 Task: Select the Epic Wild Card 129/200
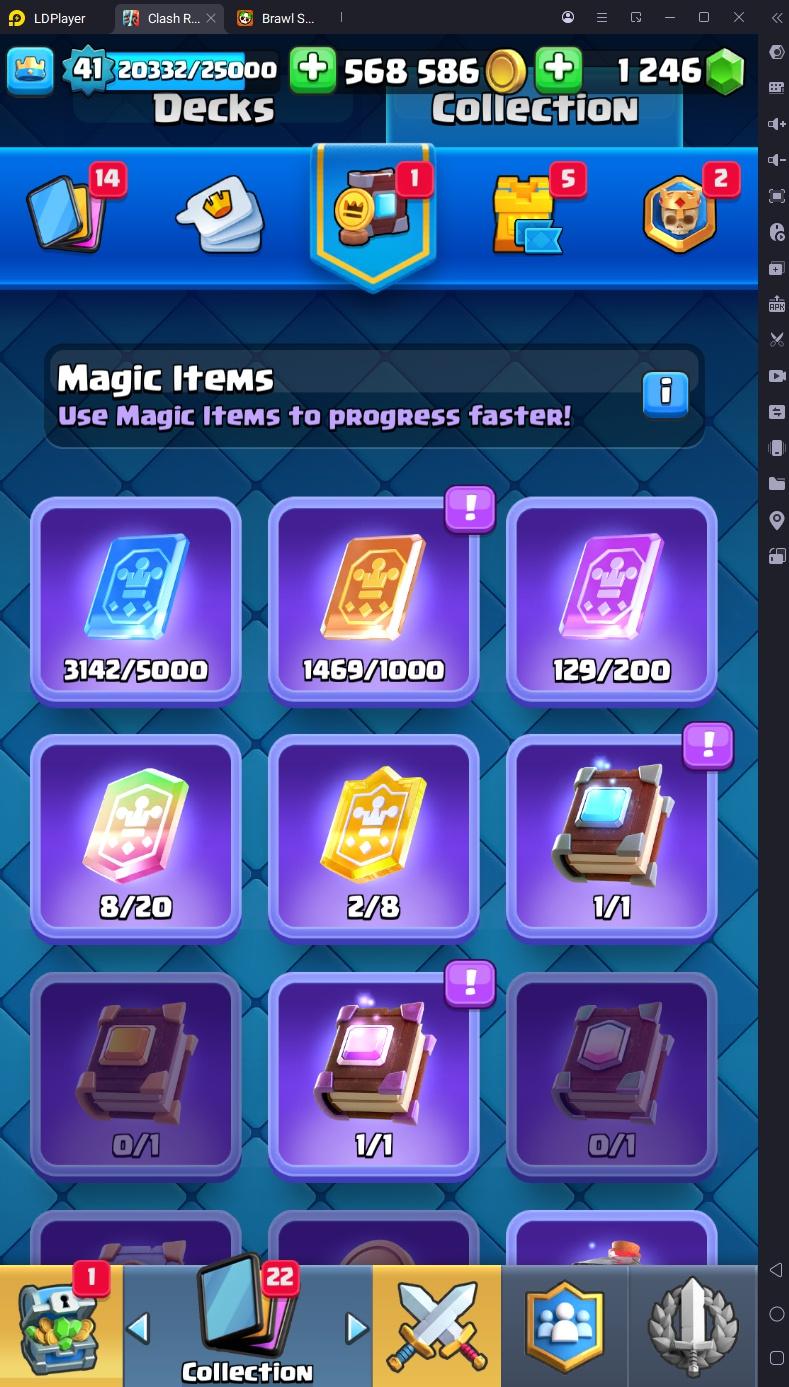[612, 601]
